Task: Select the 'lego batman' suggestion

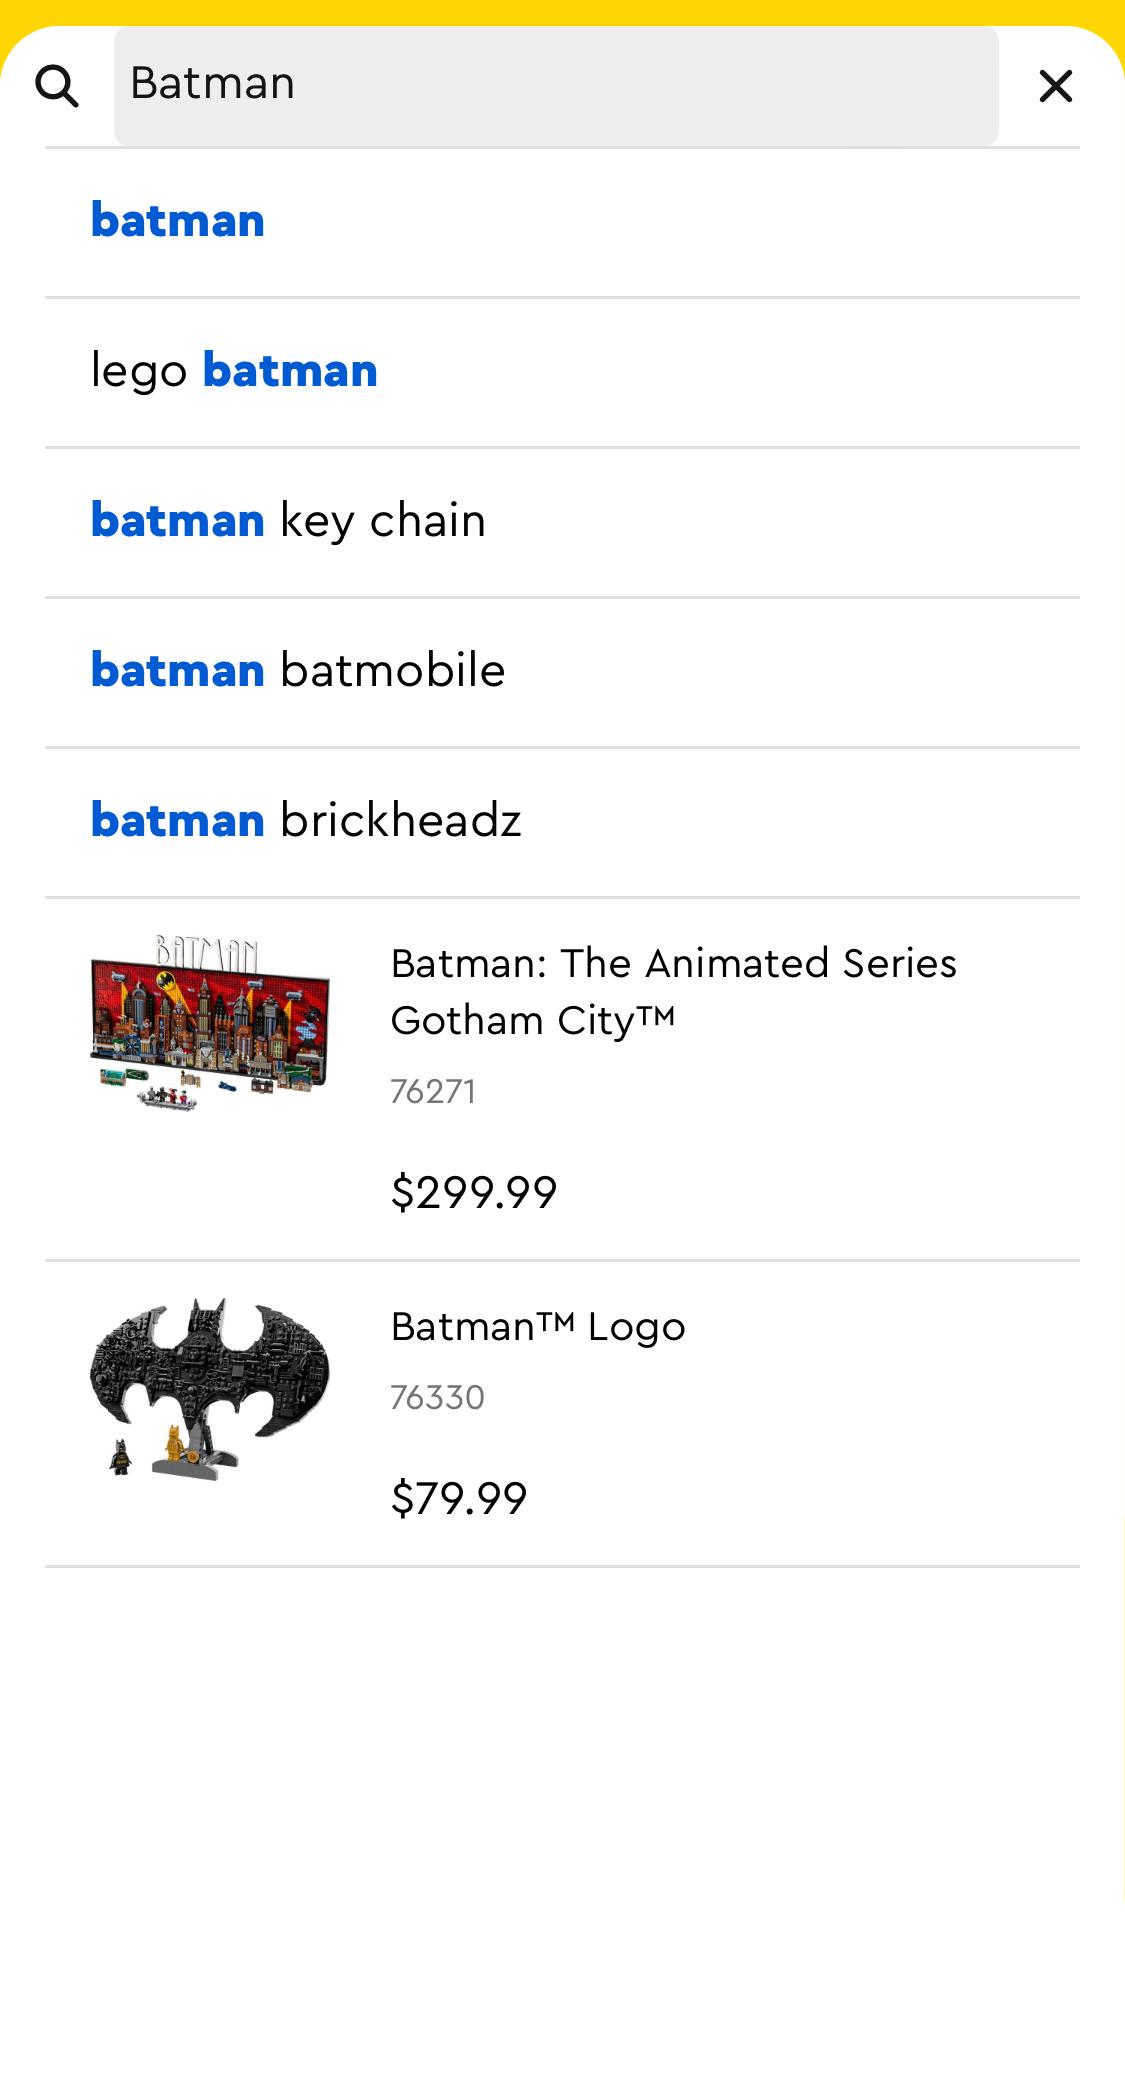Action: tap(232, 369)
